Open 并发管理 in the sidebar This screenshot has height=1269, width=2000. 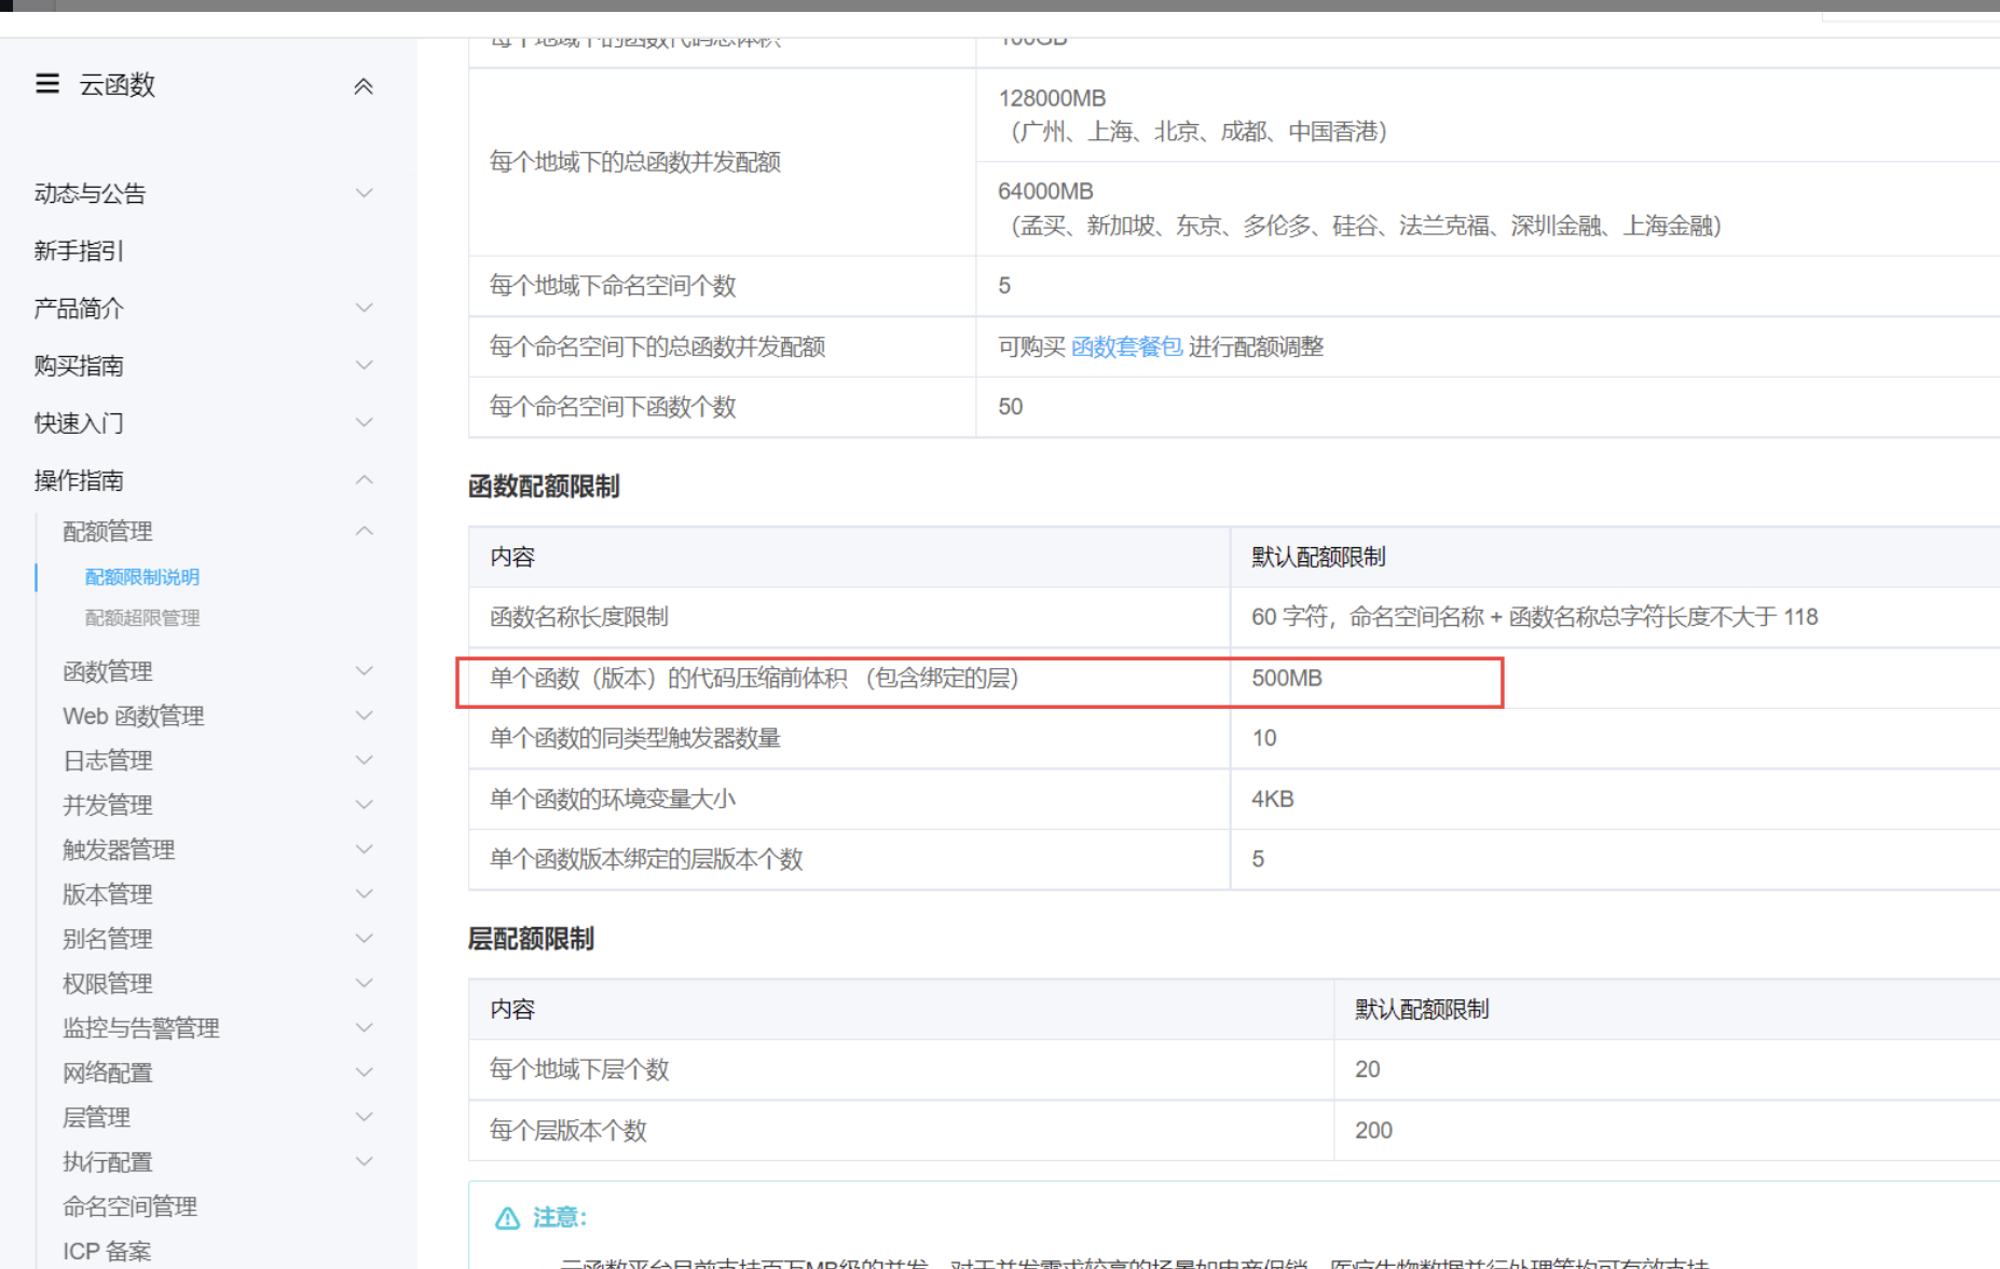[x=108, y=805]
